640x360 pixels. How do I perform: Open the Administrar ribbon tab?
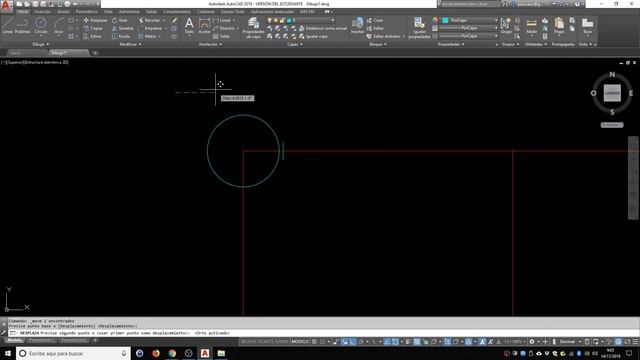(129, 12)
